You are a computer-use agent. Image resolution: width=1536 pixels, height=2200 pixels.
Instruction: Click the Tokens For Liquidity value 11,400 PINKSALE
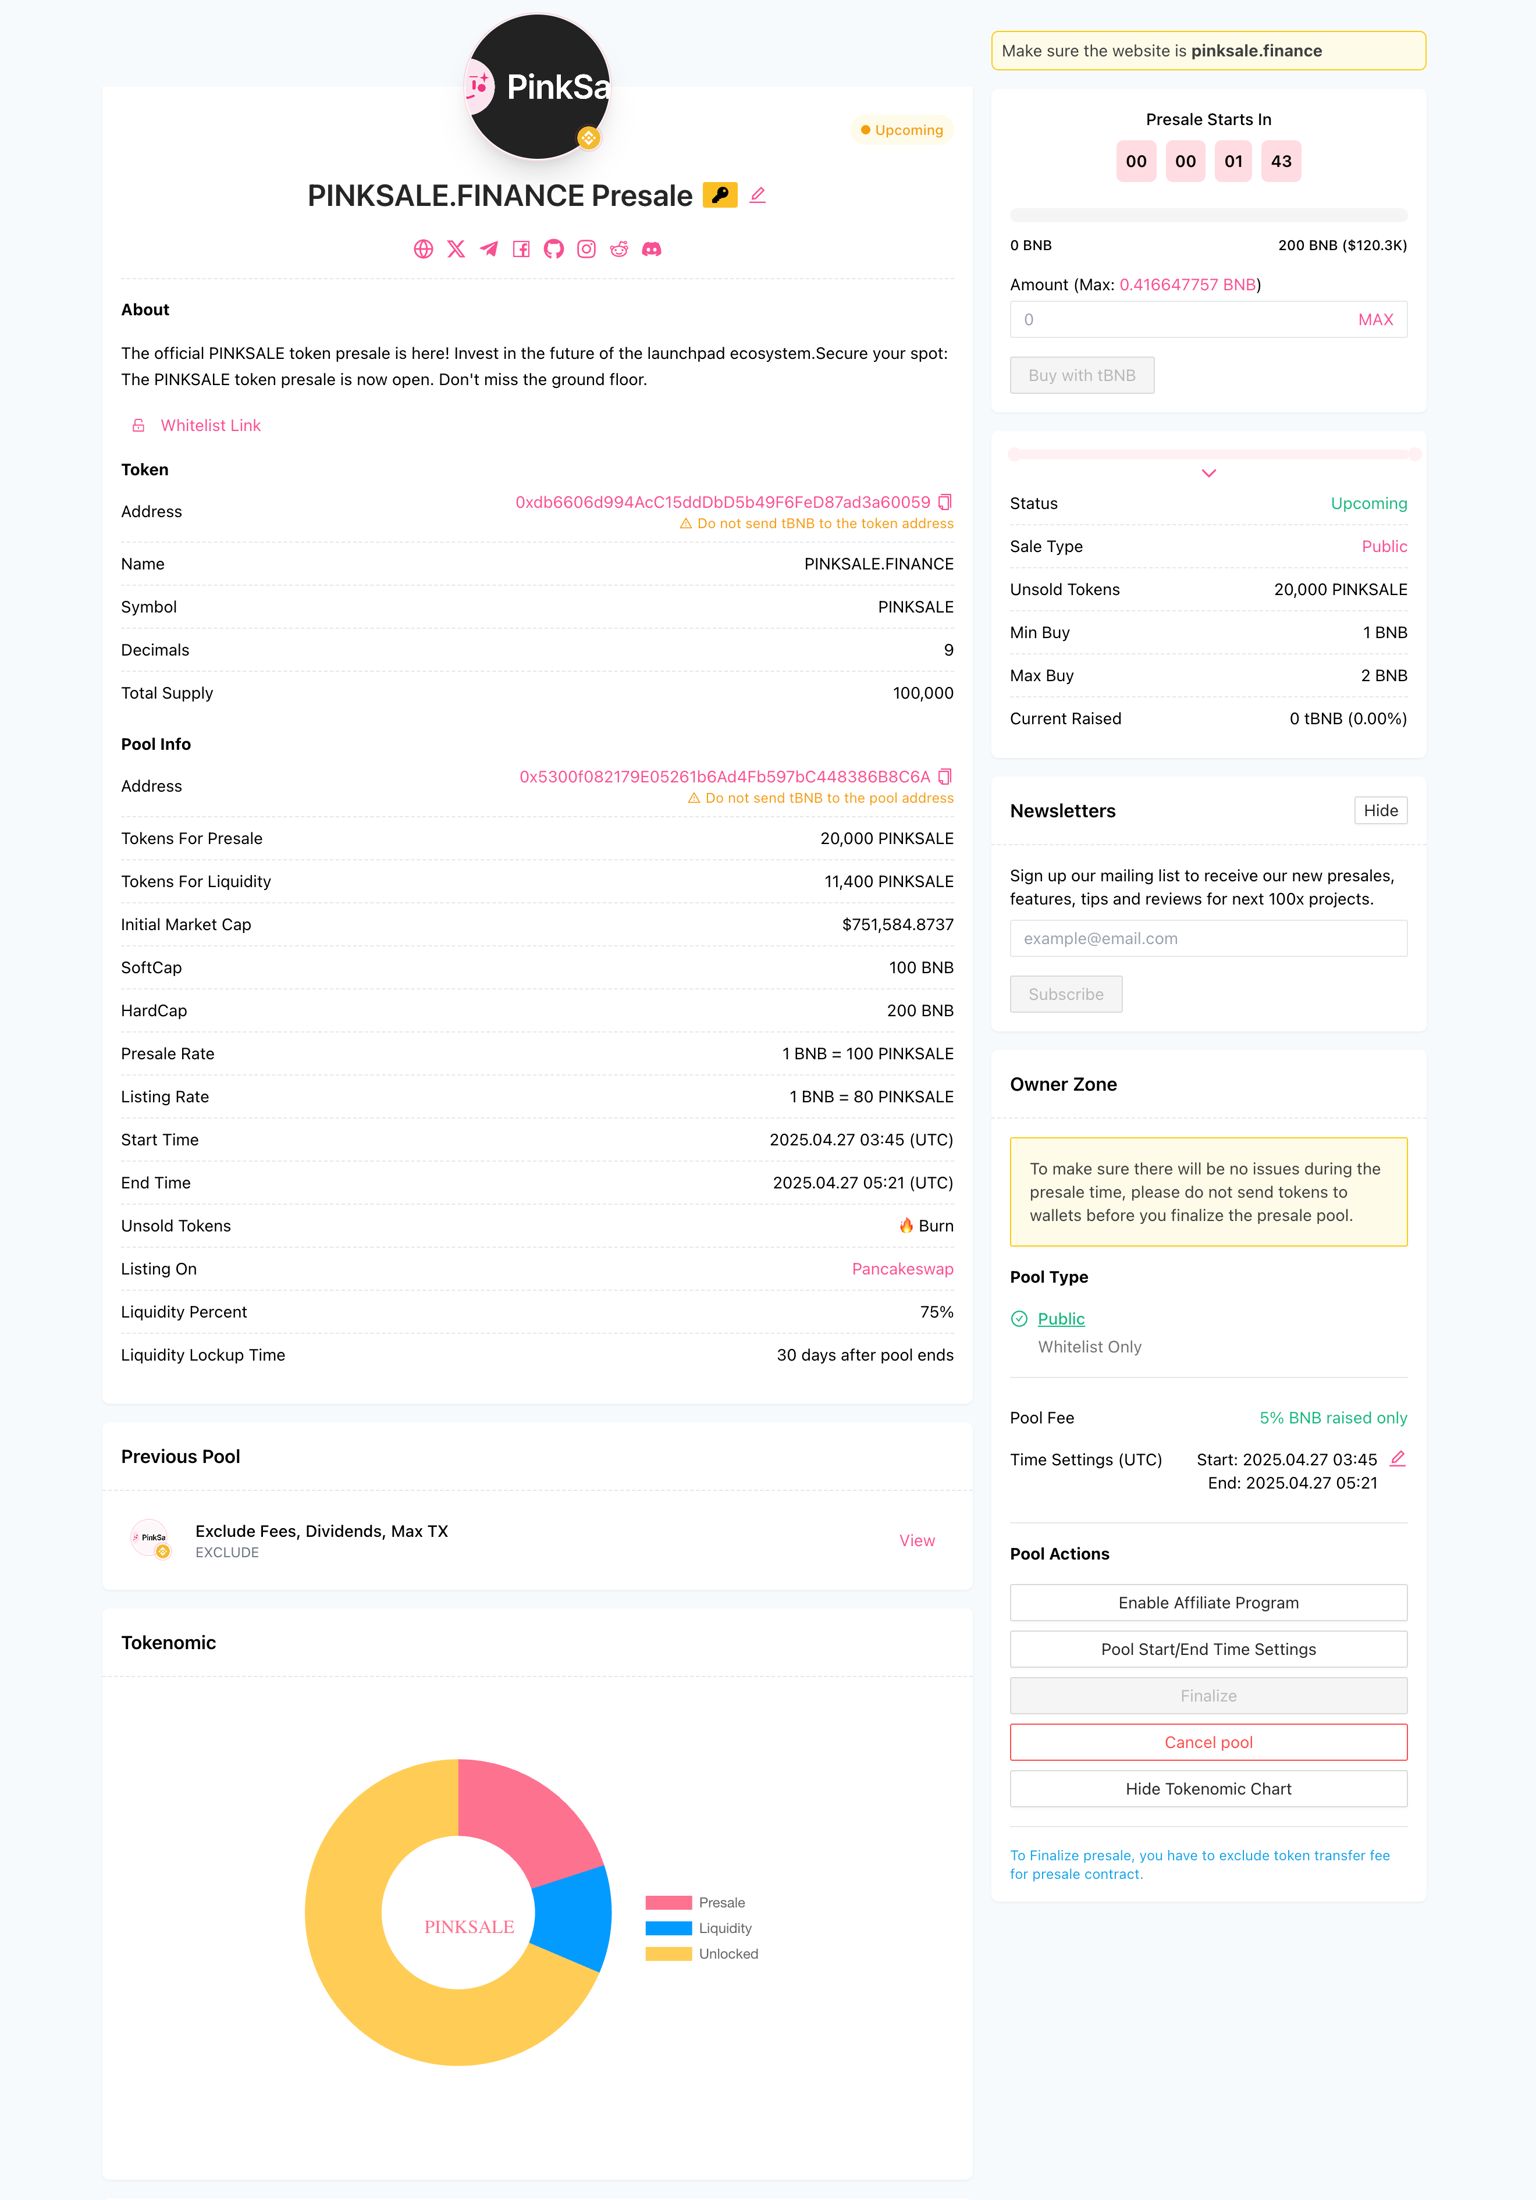tap(889, 882)
